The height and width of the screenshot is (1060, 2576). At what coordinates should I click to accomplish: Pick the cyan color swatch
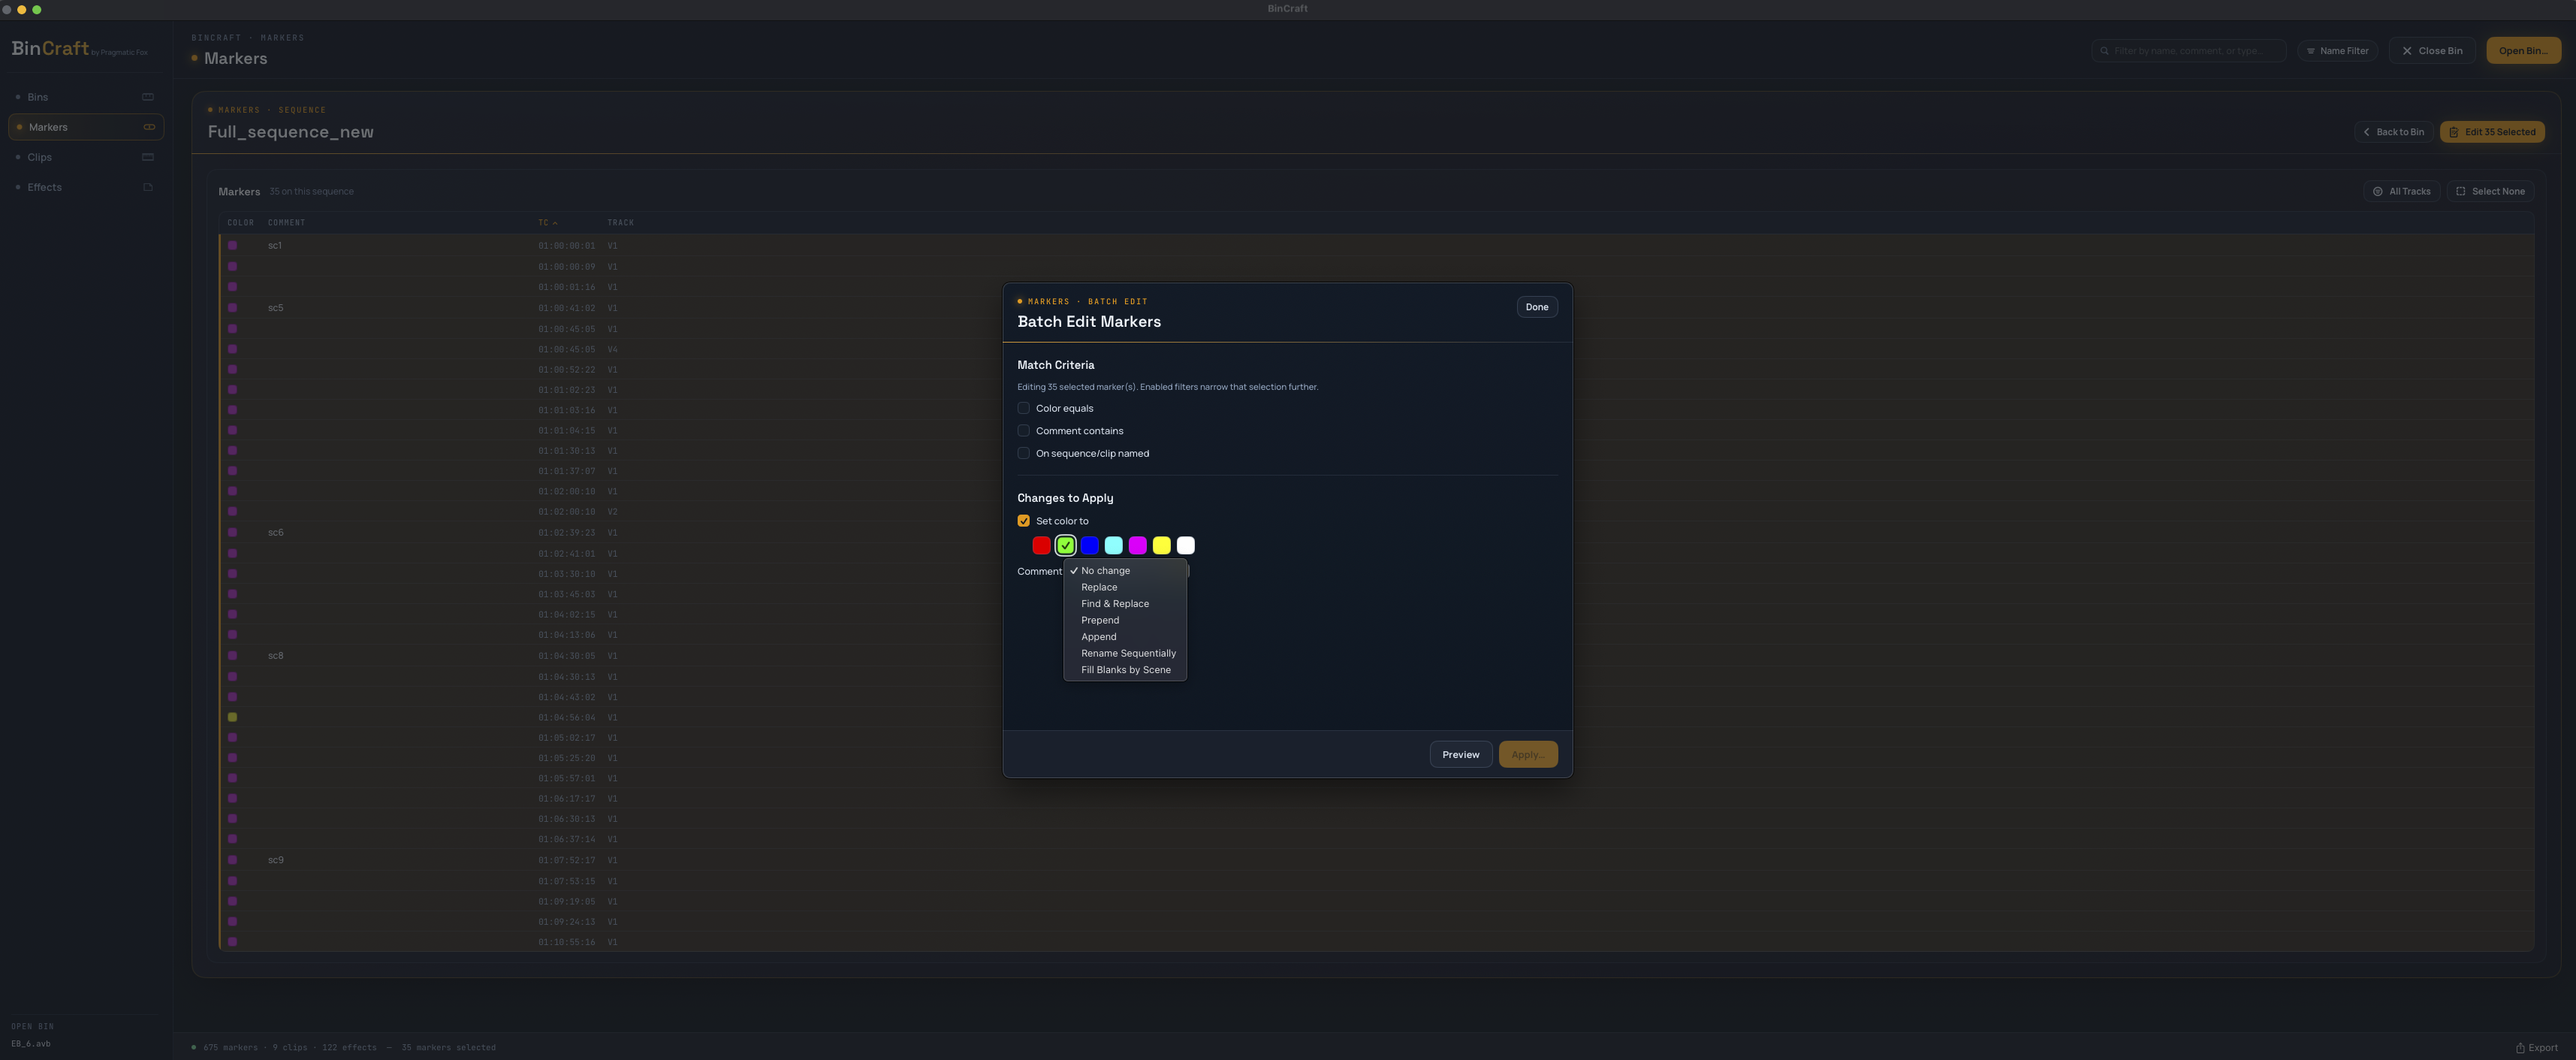tap(1113, 545)
